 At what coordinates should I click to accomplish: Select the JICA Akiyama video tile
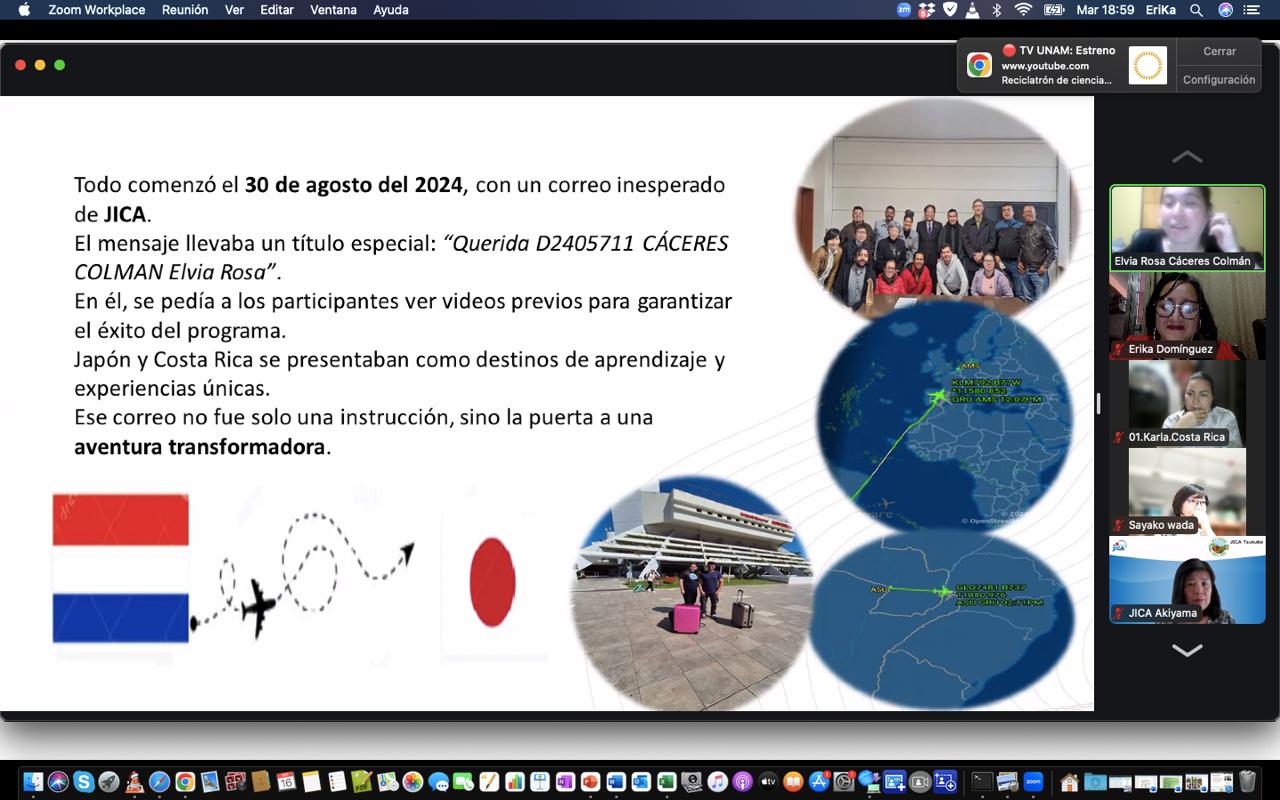click(1187, 580)
